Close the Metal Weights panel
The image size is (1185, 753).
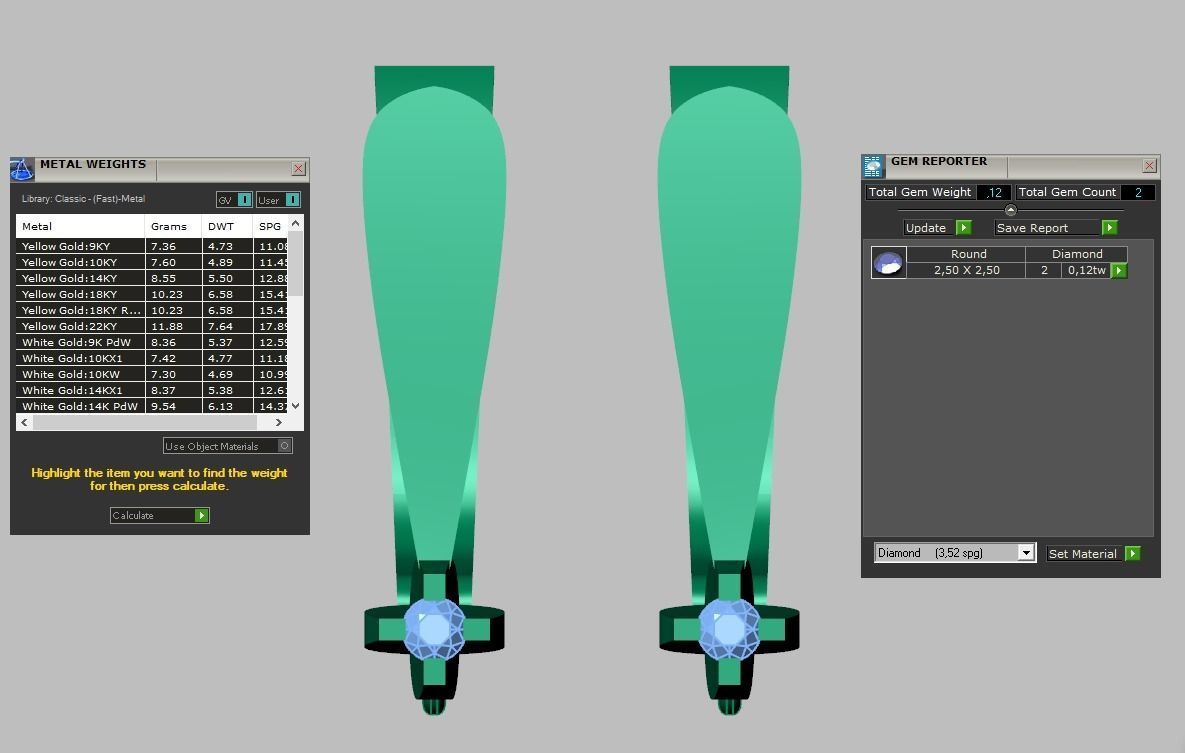(x=299, y=169)
